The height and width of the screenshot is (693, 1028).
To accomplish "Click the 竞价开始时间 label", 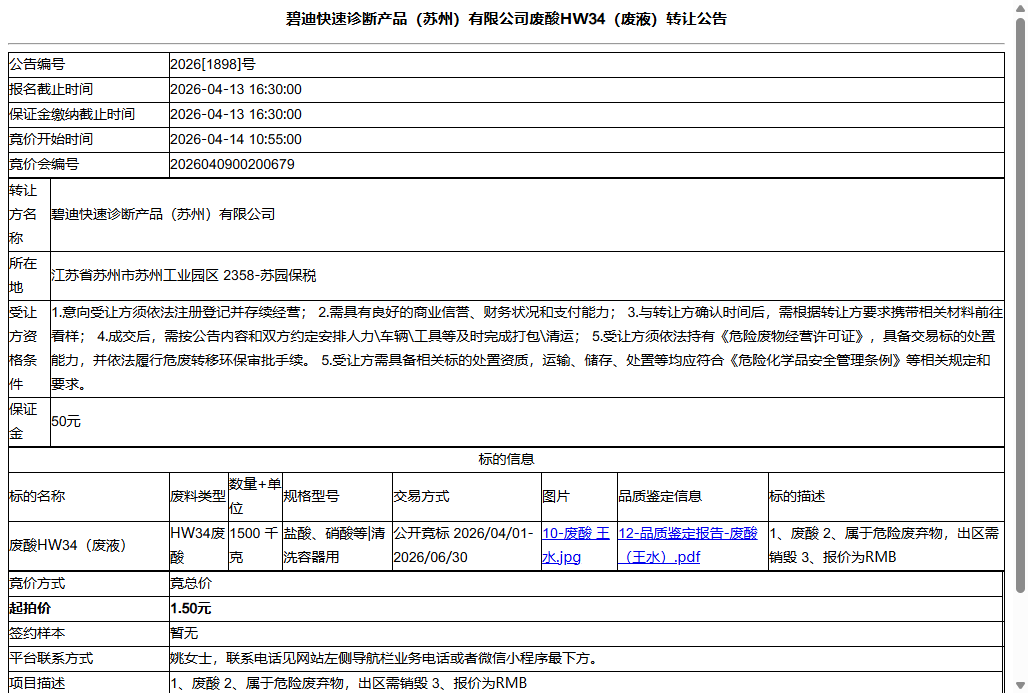I will tap(50, 139).
